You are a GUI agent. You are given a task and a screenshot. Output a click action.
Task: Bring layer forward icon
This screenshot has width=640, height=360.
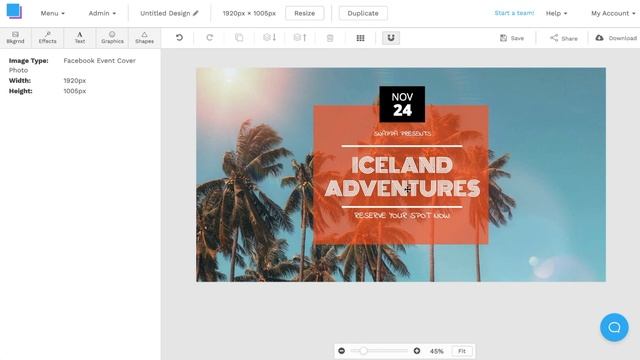[300, 38]
